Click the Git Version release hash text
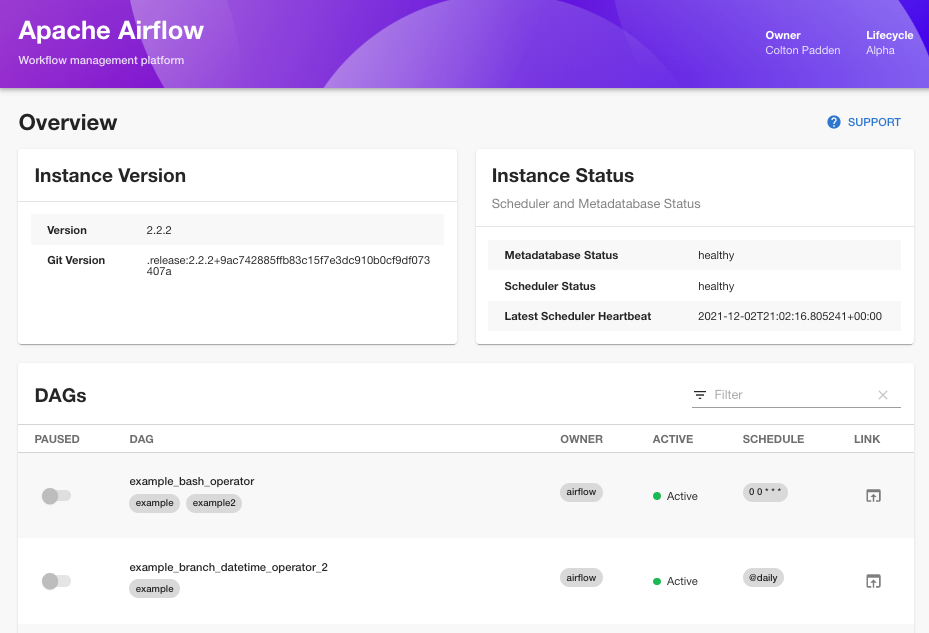This screenshot has width=929, height=633. tap(289, 266)
